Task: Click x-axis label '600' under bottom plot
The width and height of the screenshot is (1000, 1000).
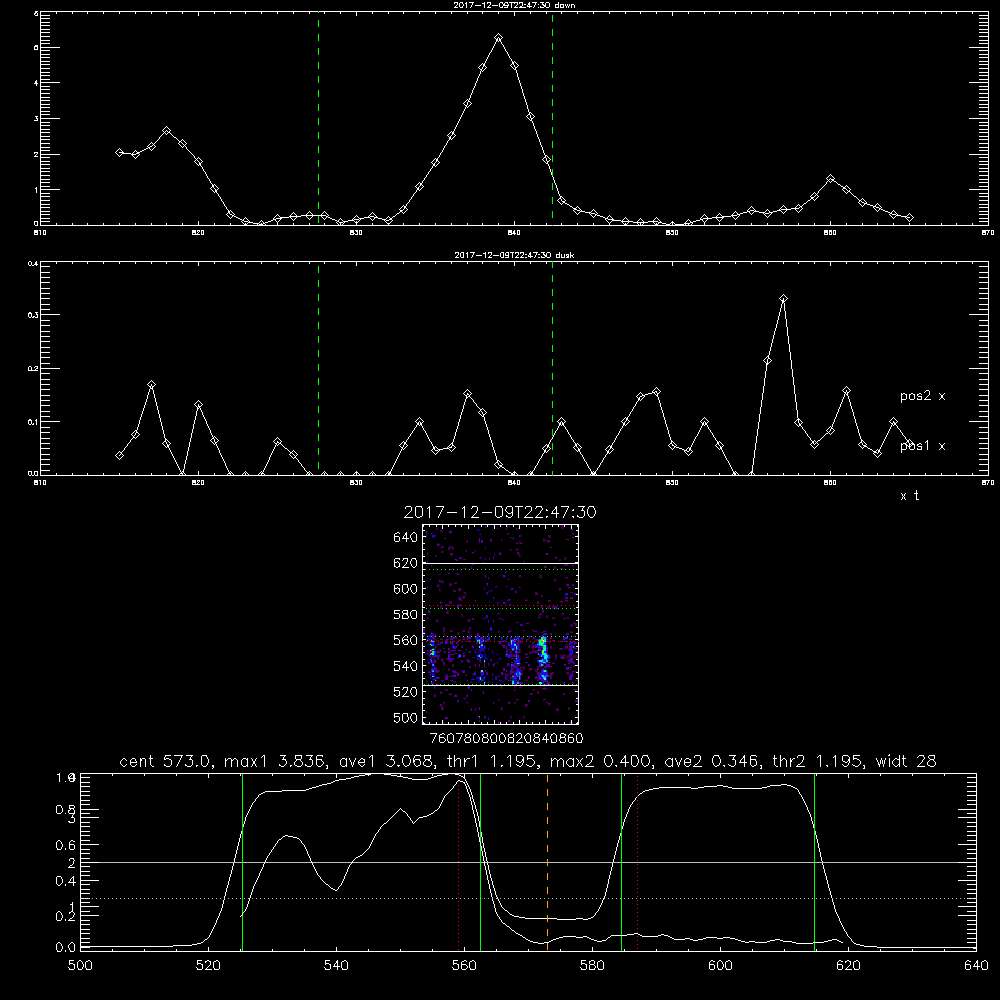Action: pyautogui.click(x=720, y=966)
